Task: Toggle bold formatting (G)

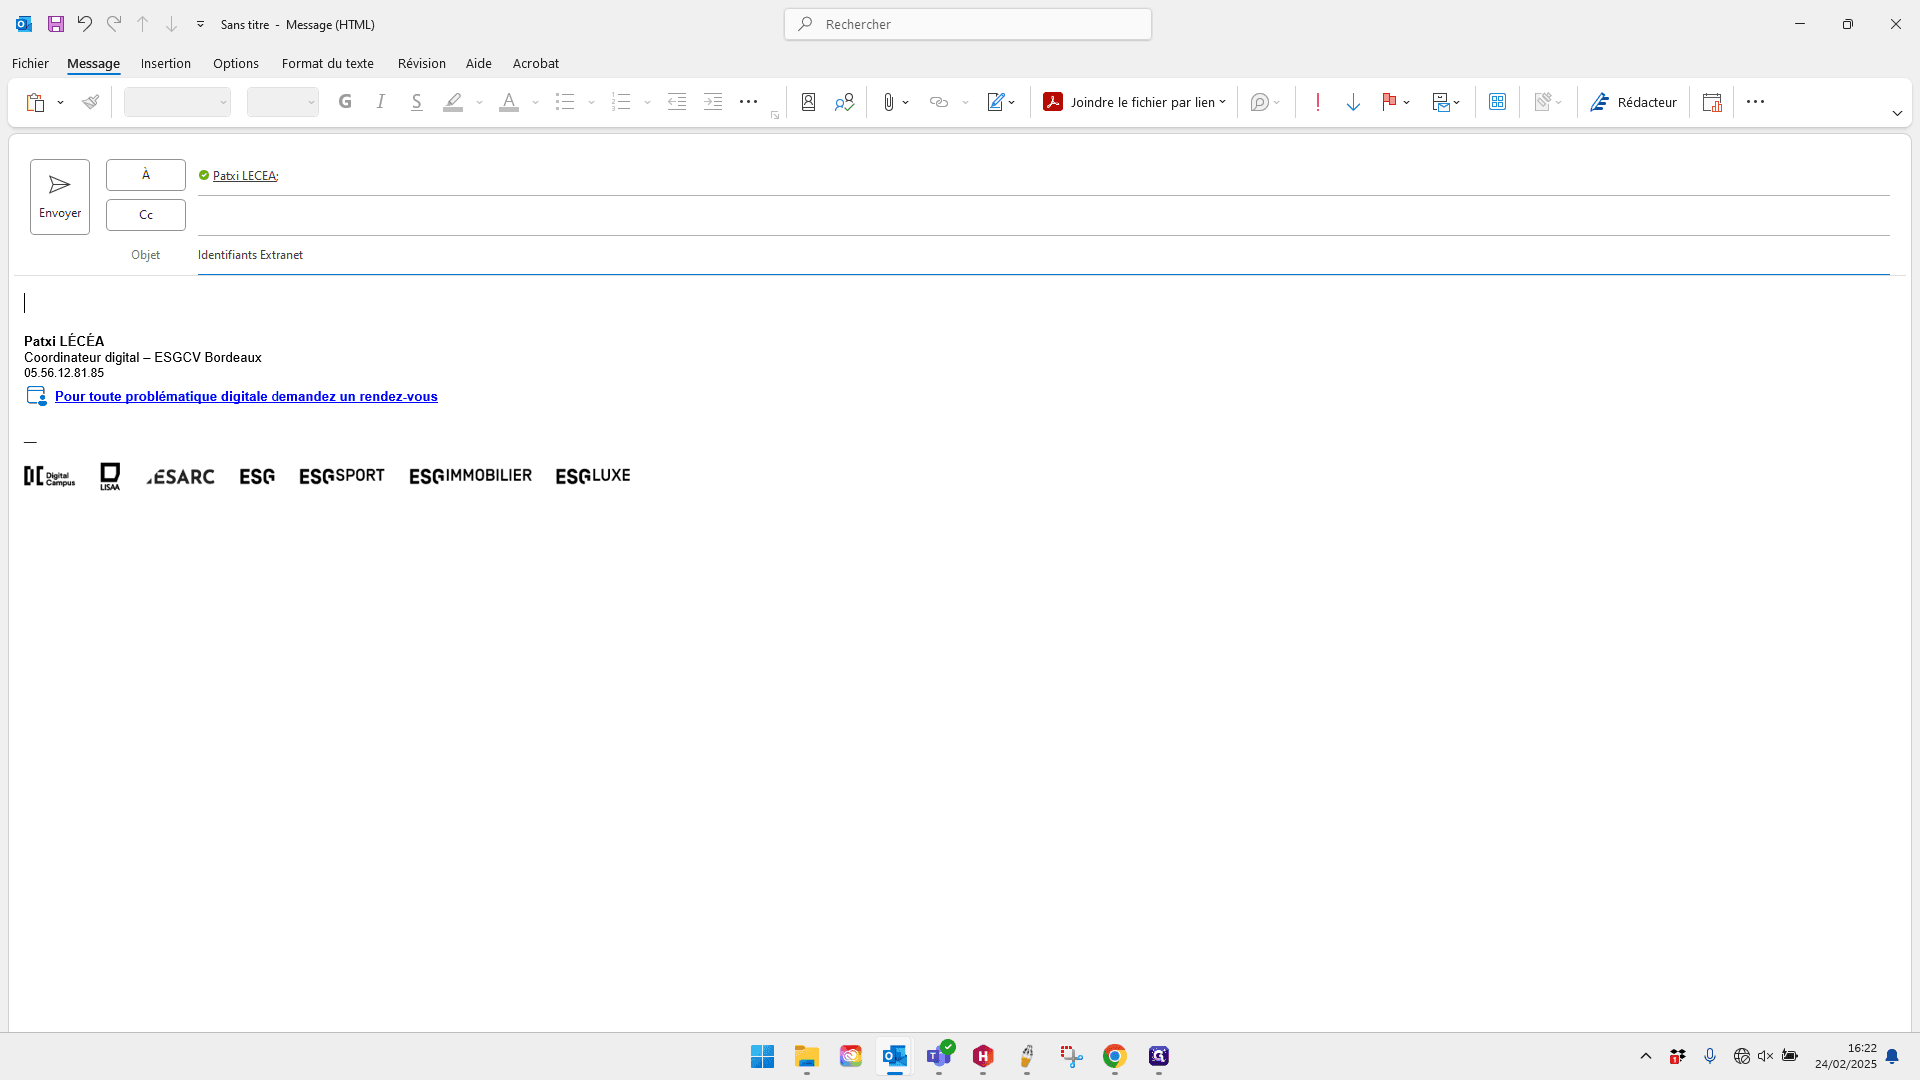Action: pyautogui.click(x=345, y=102)
